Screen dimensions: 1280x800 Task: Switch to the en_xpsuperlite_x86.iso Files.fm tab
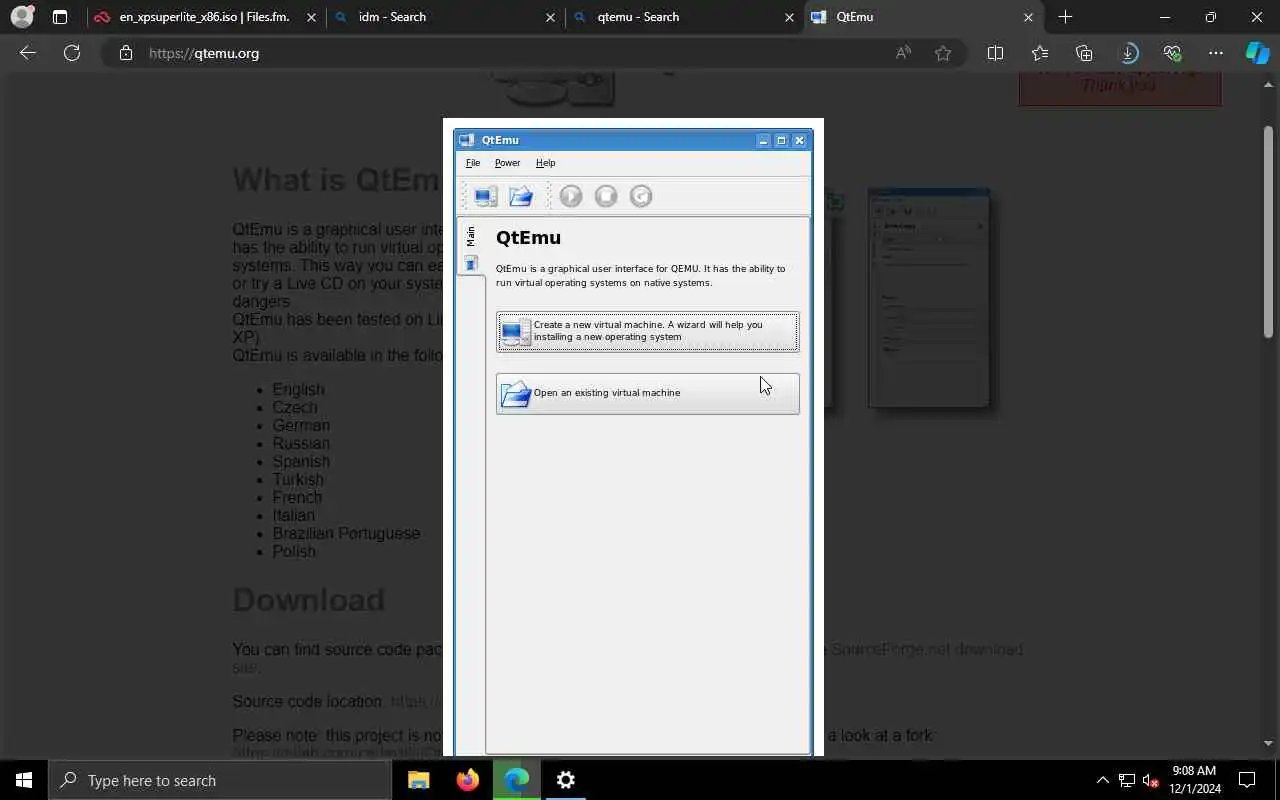(x=204, y=17)
